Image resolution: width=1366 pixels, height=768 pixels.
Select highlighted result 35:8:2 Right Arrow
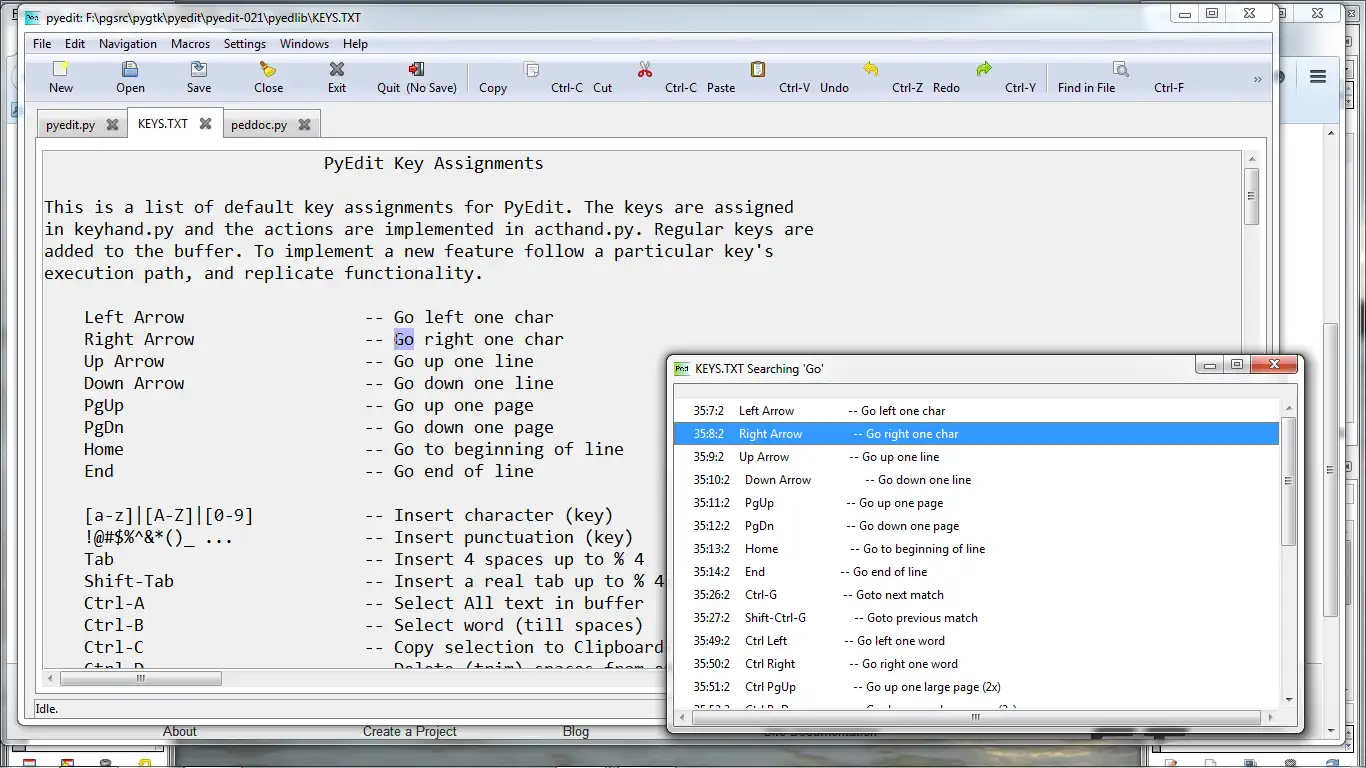(x=976, y=434)
